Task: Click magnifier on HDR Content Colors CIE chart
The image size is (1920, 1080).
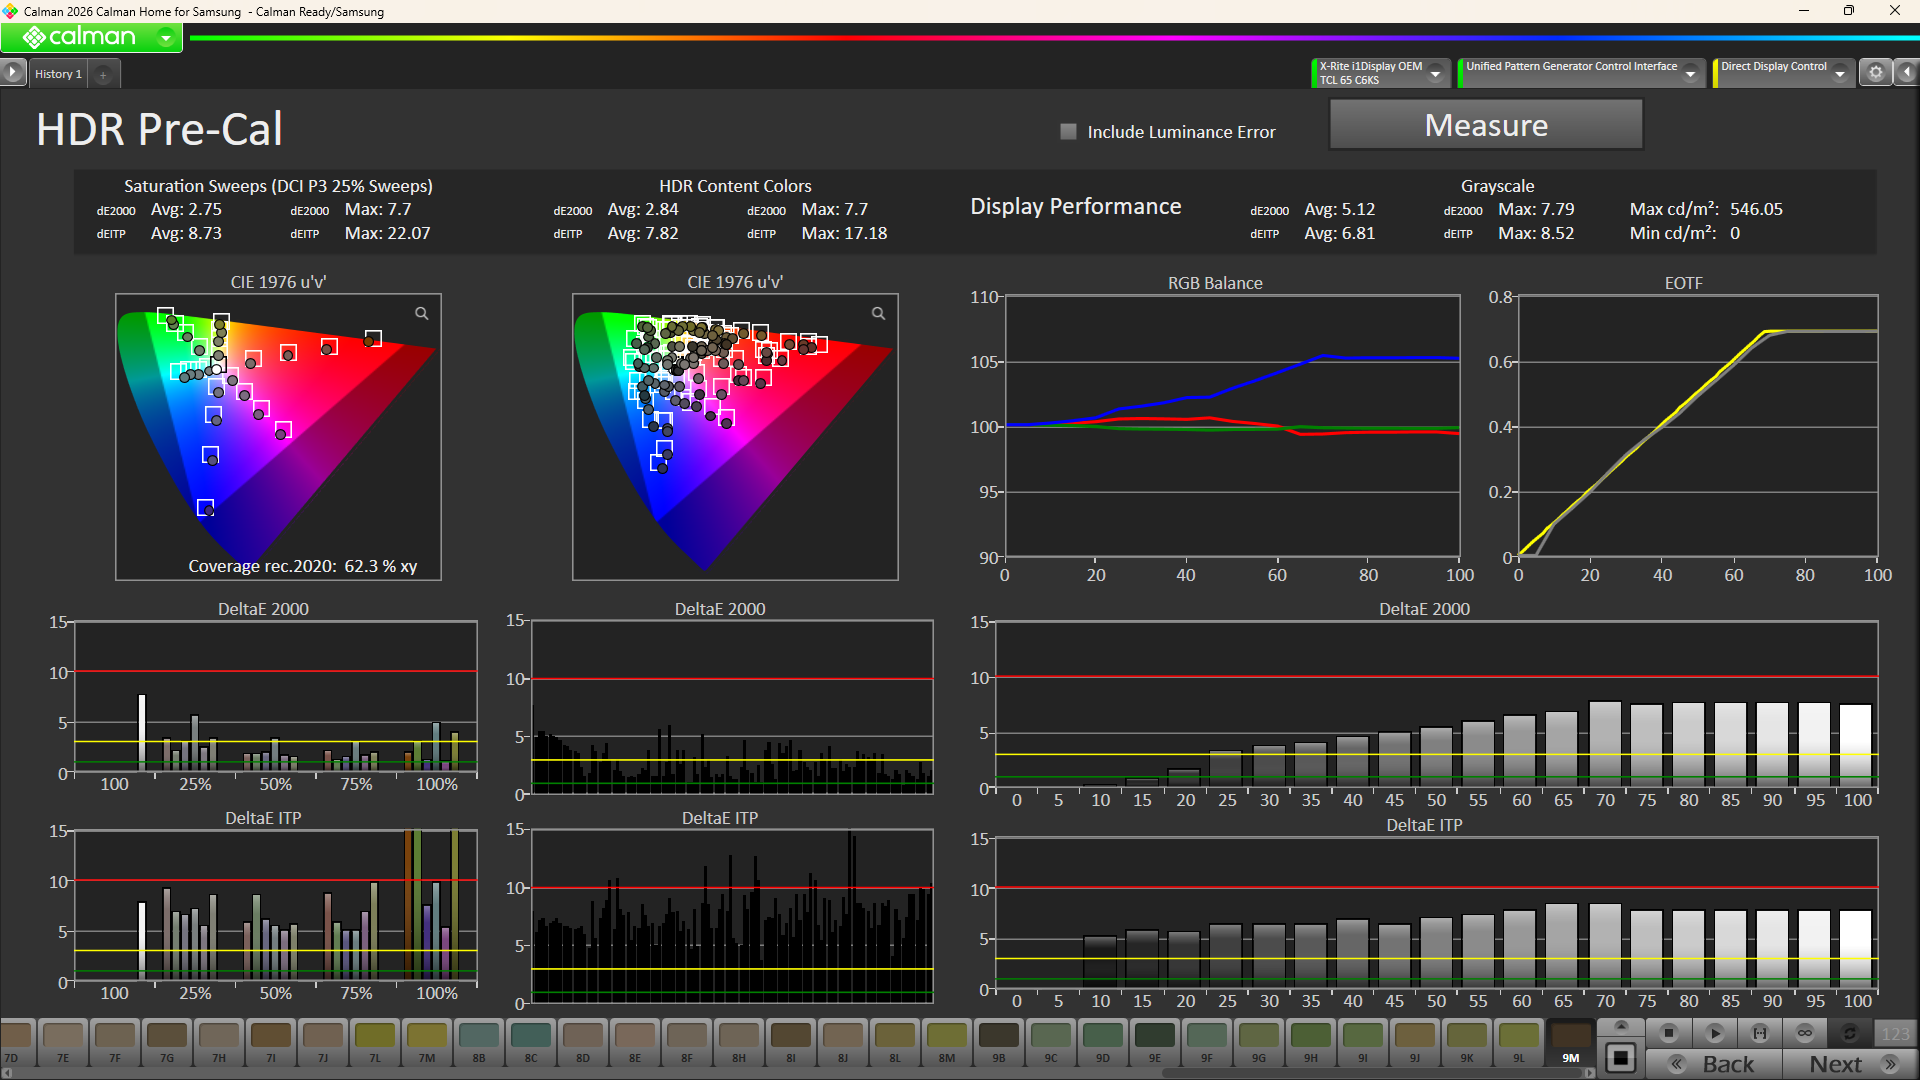Action: click(878, 314)
